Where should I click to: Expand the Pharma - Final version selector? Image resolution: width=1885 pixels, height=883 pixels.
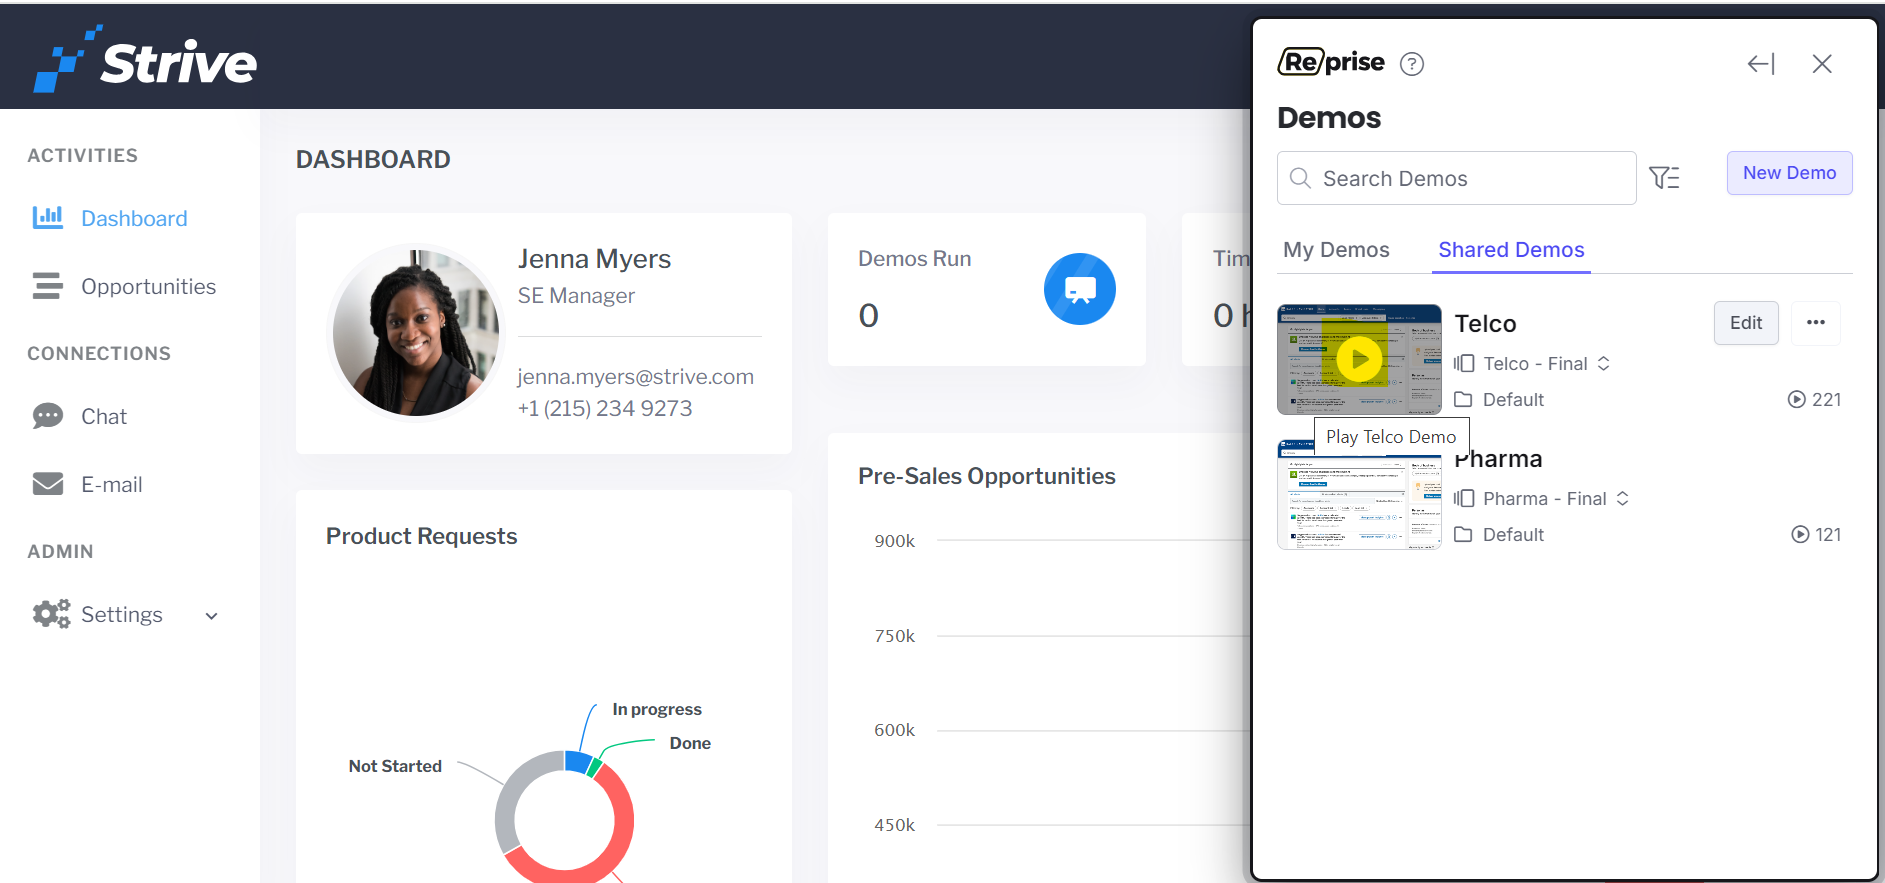click(x=1623, y=499)
